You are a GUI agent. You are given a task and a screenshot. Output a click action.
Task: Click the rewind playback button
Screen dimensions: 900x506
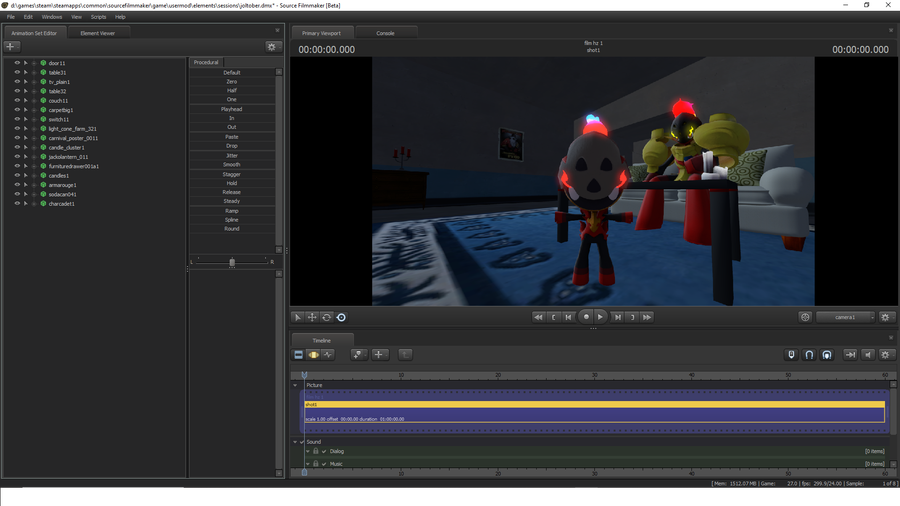click(x=538, y=317)
